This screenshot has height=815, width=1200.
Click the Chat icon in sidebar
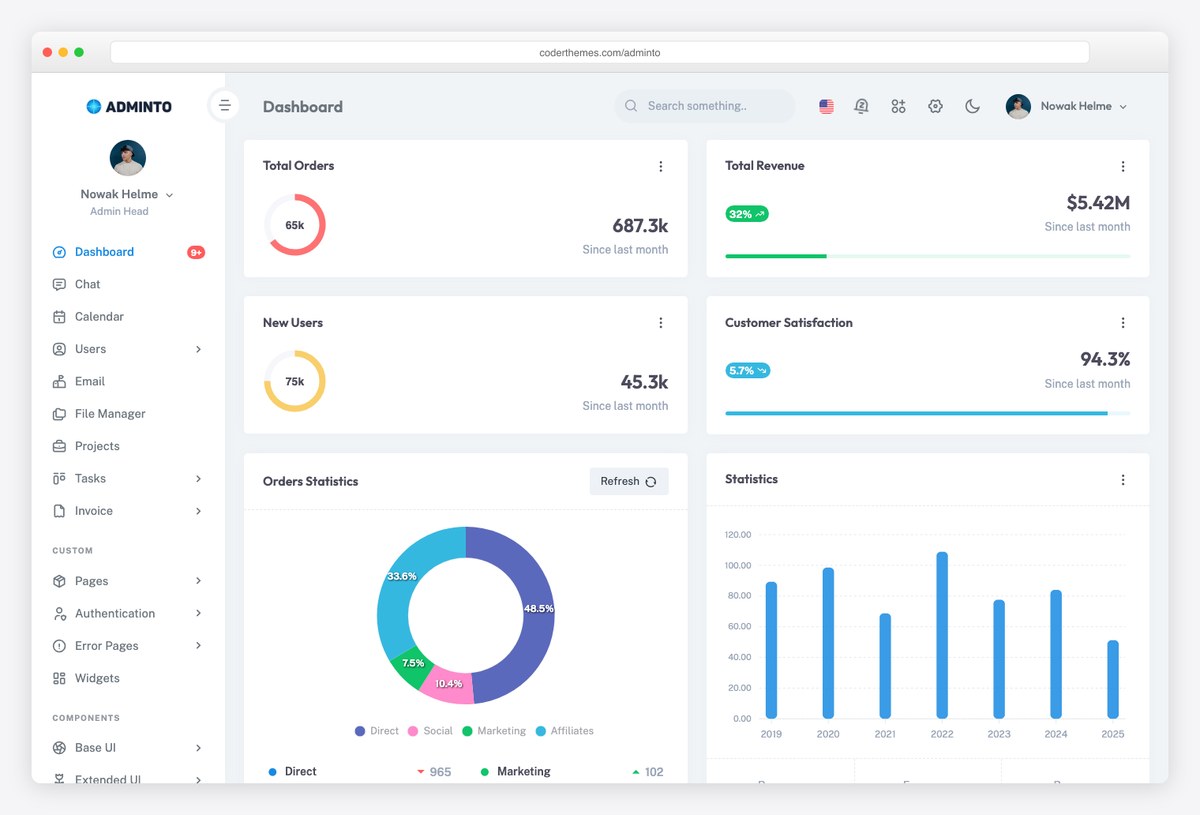(59, 284)
